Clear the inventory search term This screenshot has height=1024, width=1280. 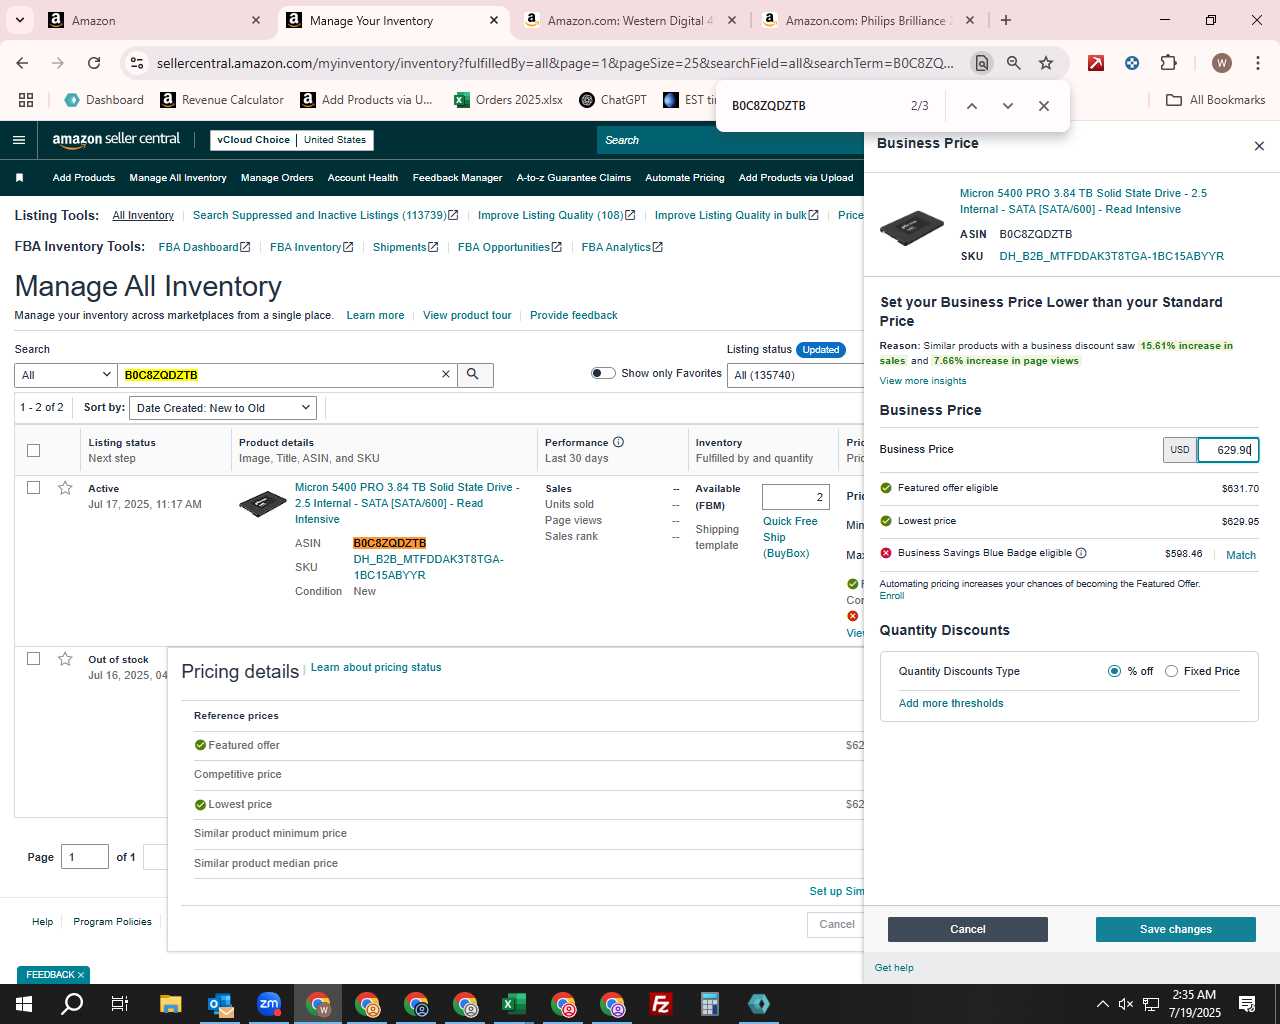point(446,375)
